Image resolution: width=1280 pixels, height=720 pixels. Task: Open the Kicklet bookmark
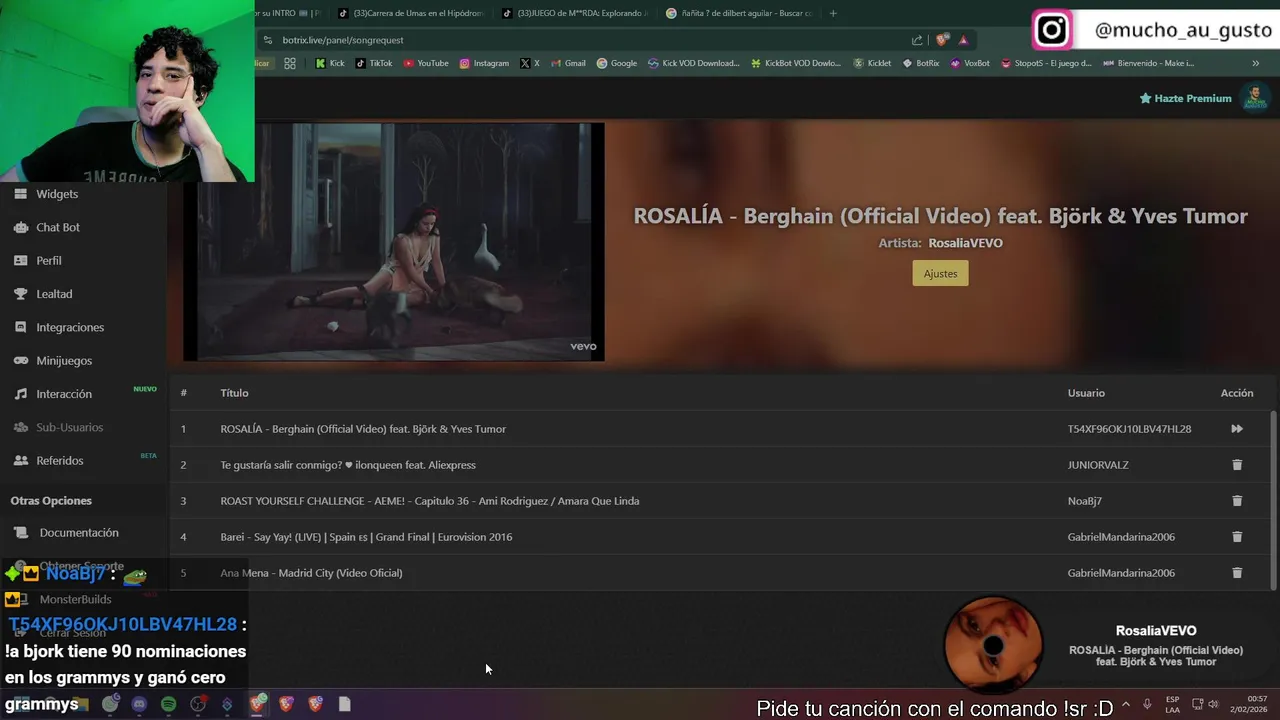[871, 63]
